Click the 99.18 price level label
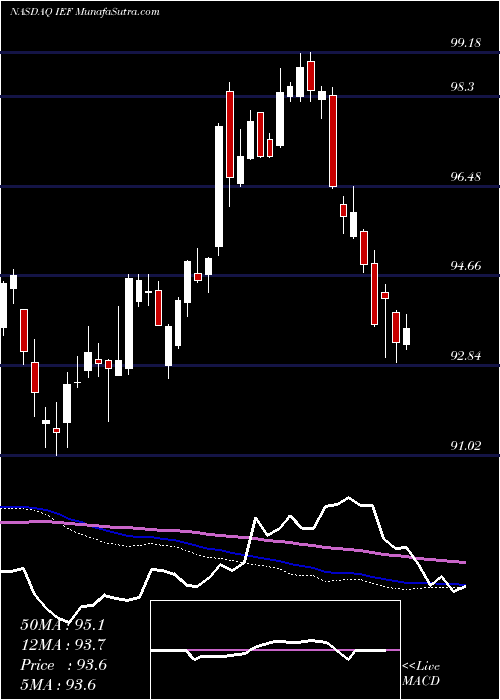 (466, 43)
